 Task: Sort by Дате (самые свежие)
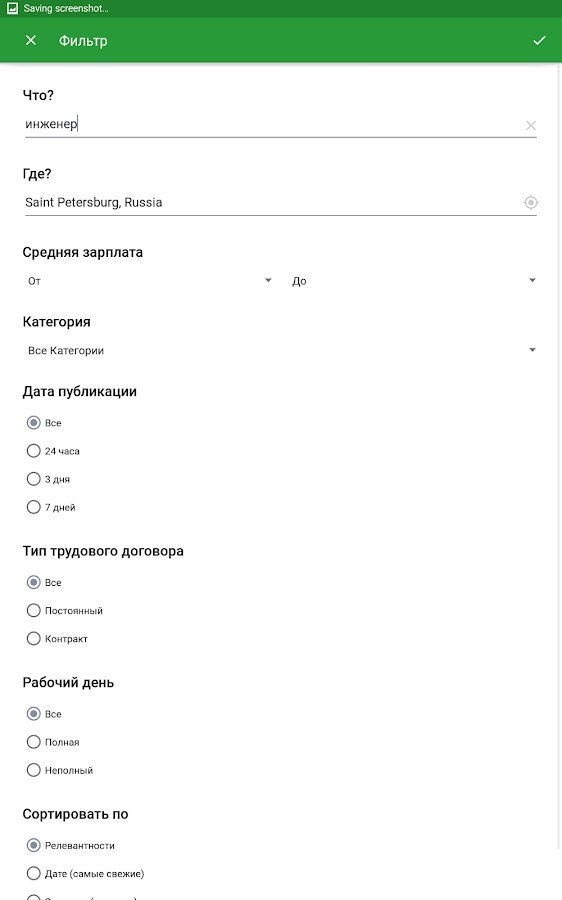click(86, 874)
